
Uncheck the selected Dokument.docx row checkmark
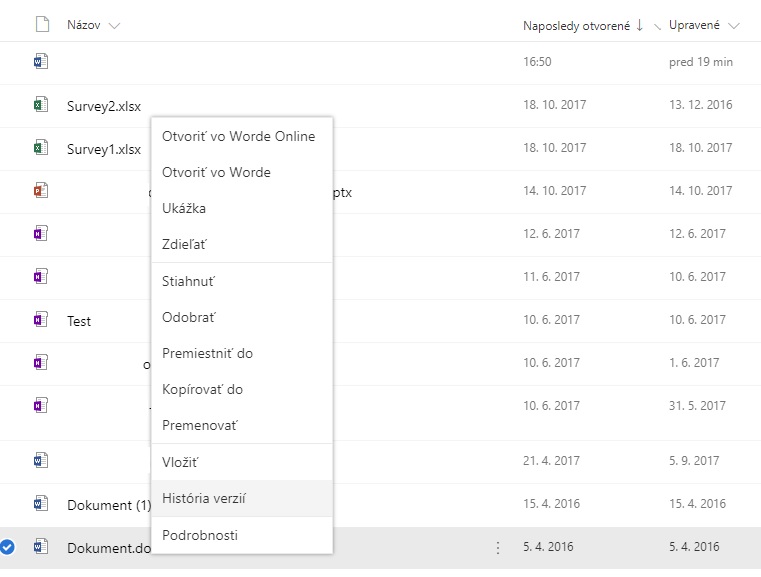click(x=7, y=547)
